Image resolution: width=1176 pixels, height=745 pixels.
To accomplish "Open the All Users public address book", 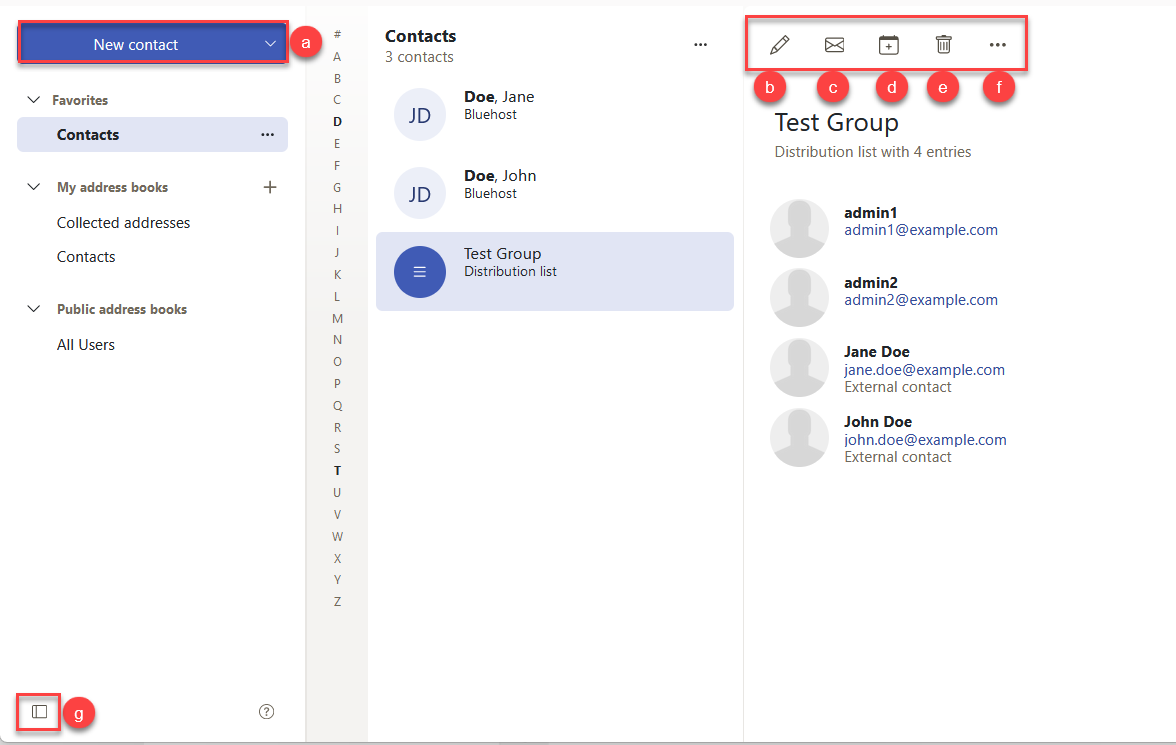I will tap(85, 344).
